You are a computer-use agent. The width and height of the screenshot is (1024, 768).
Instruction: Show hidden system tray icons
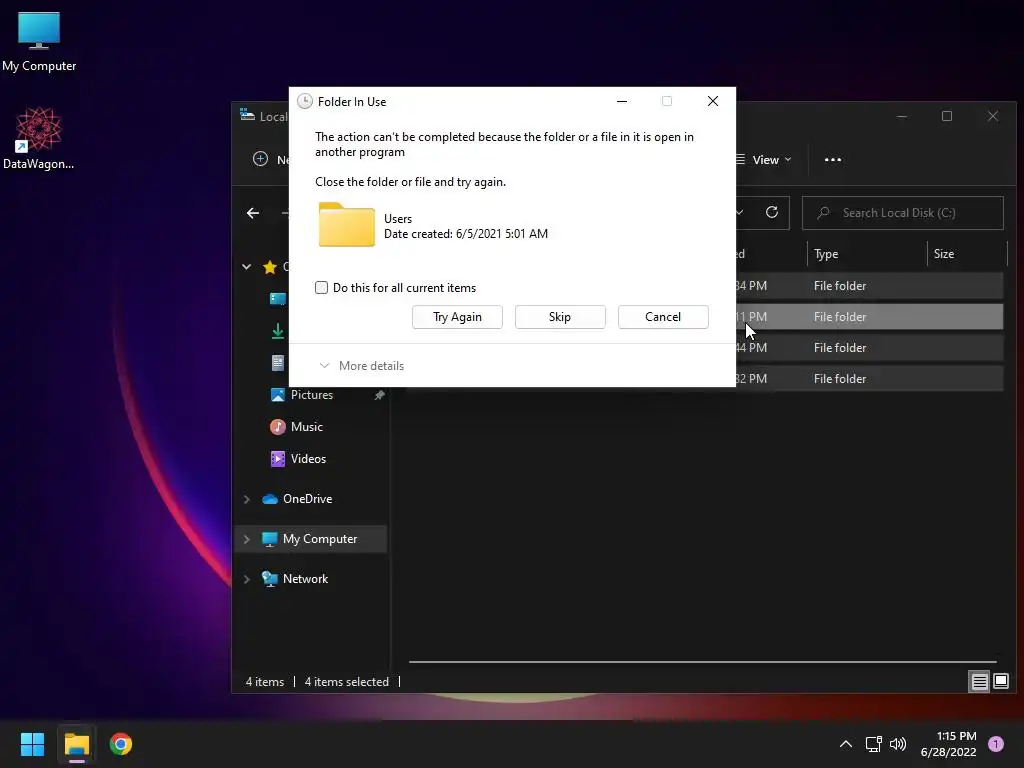click(846, 744)
